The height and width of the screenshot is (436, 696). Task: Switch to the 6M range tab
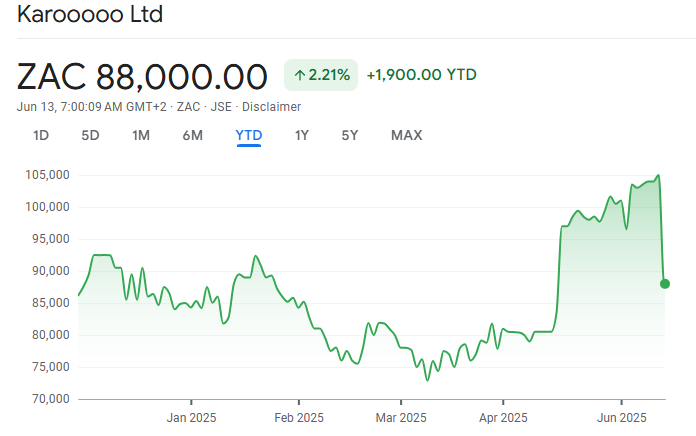coord(193,135)
